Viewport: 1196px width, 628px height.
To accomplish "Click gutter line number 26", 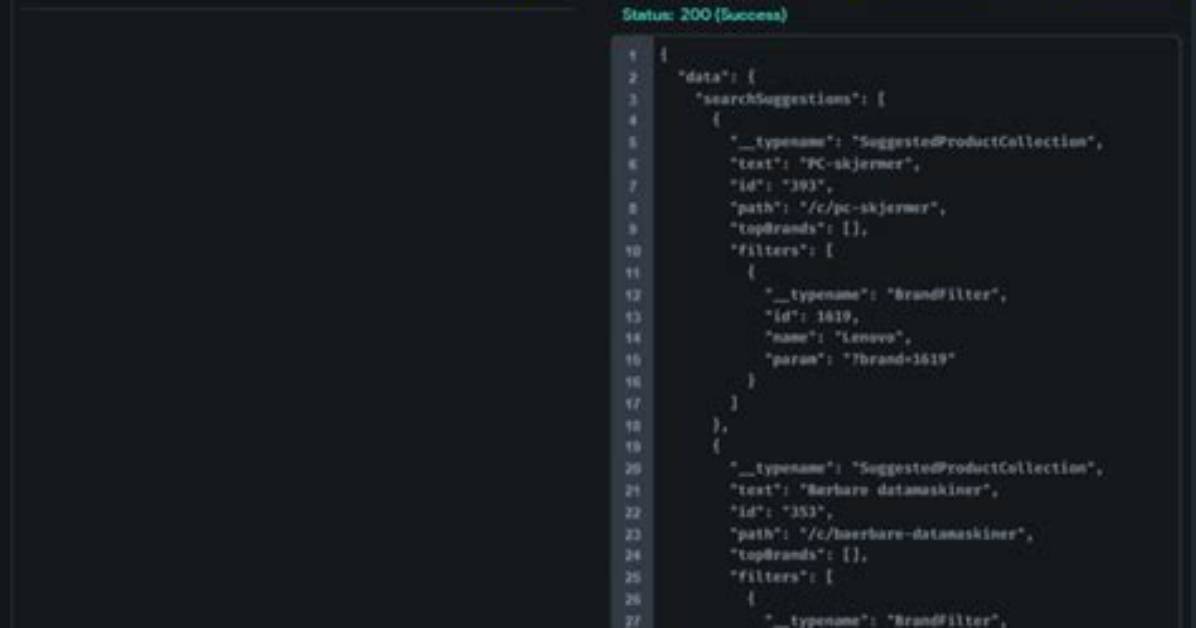I will click(x=632, y=599).
